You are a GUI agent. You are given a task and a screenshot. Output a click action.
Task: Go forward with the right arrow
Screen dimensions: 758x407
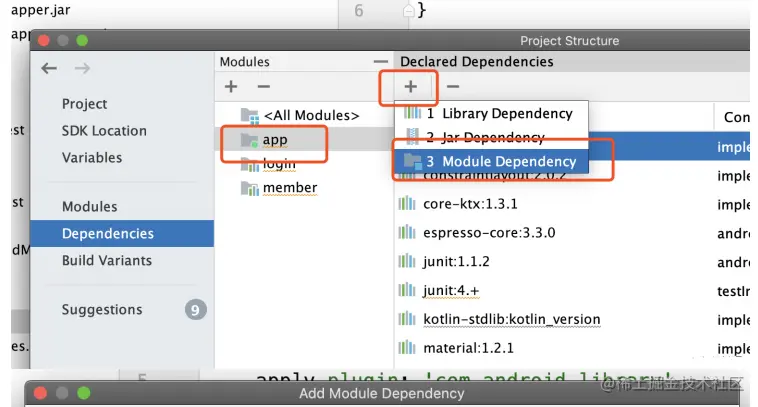pyautogui.click(x=82, y=68)
